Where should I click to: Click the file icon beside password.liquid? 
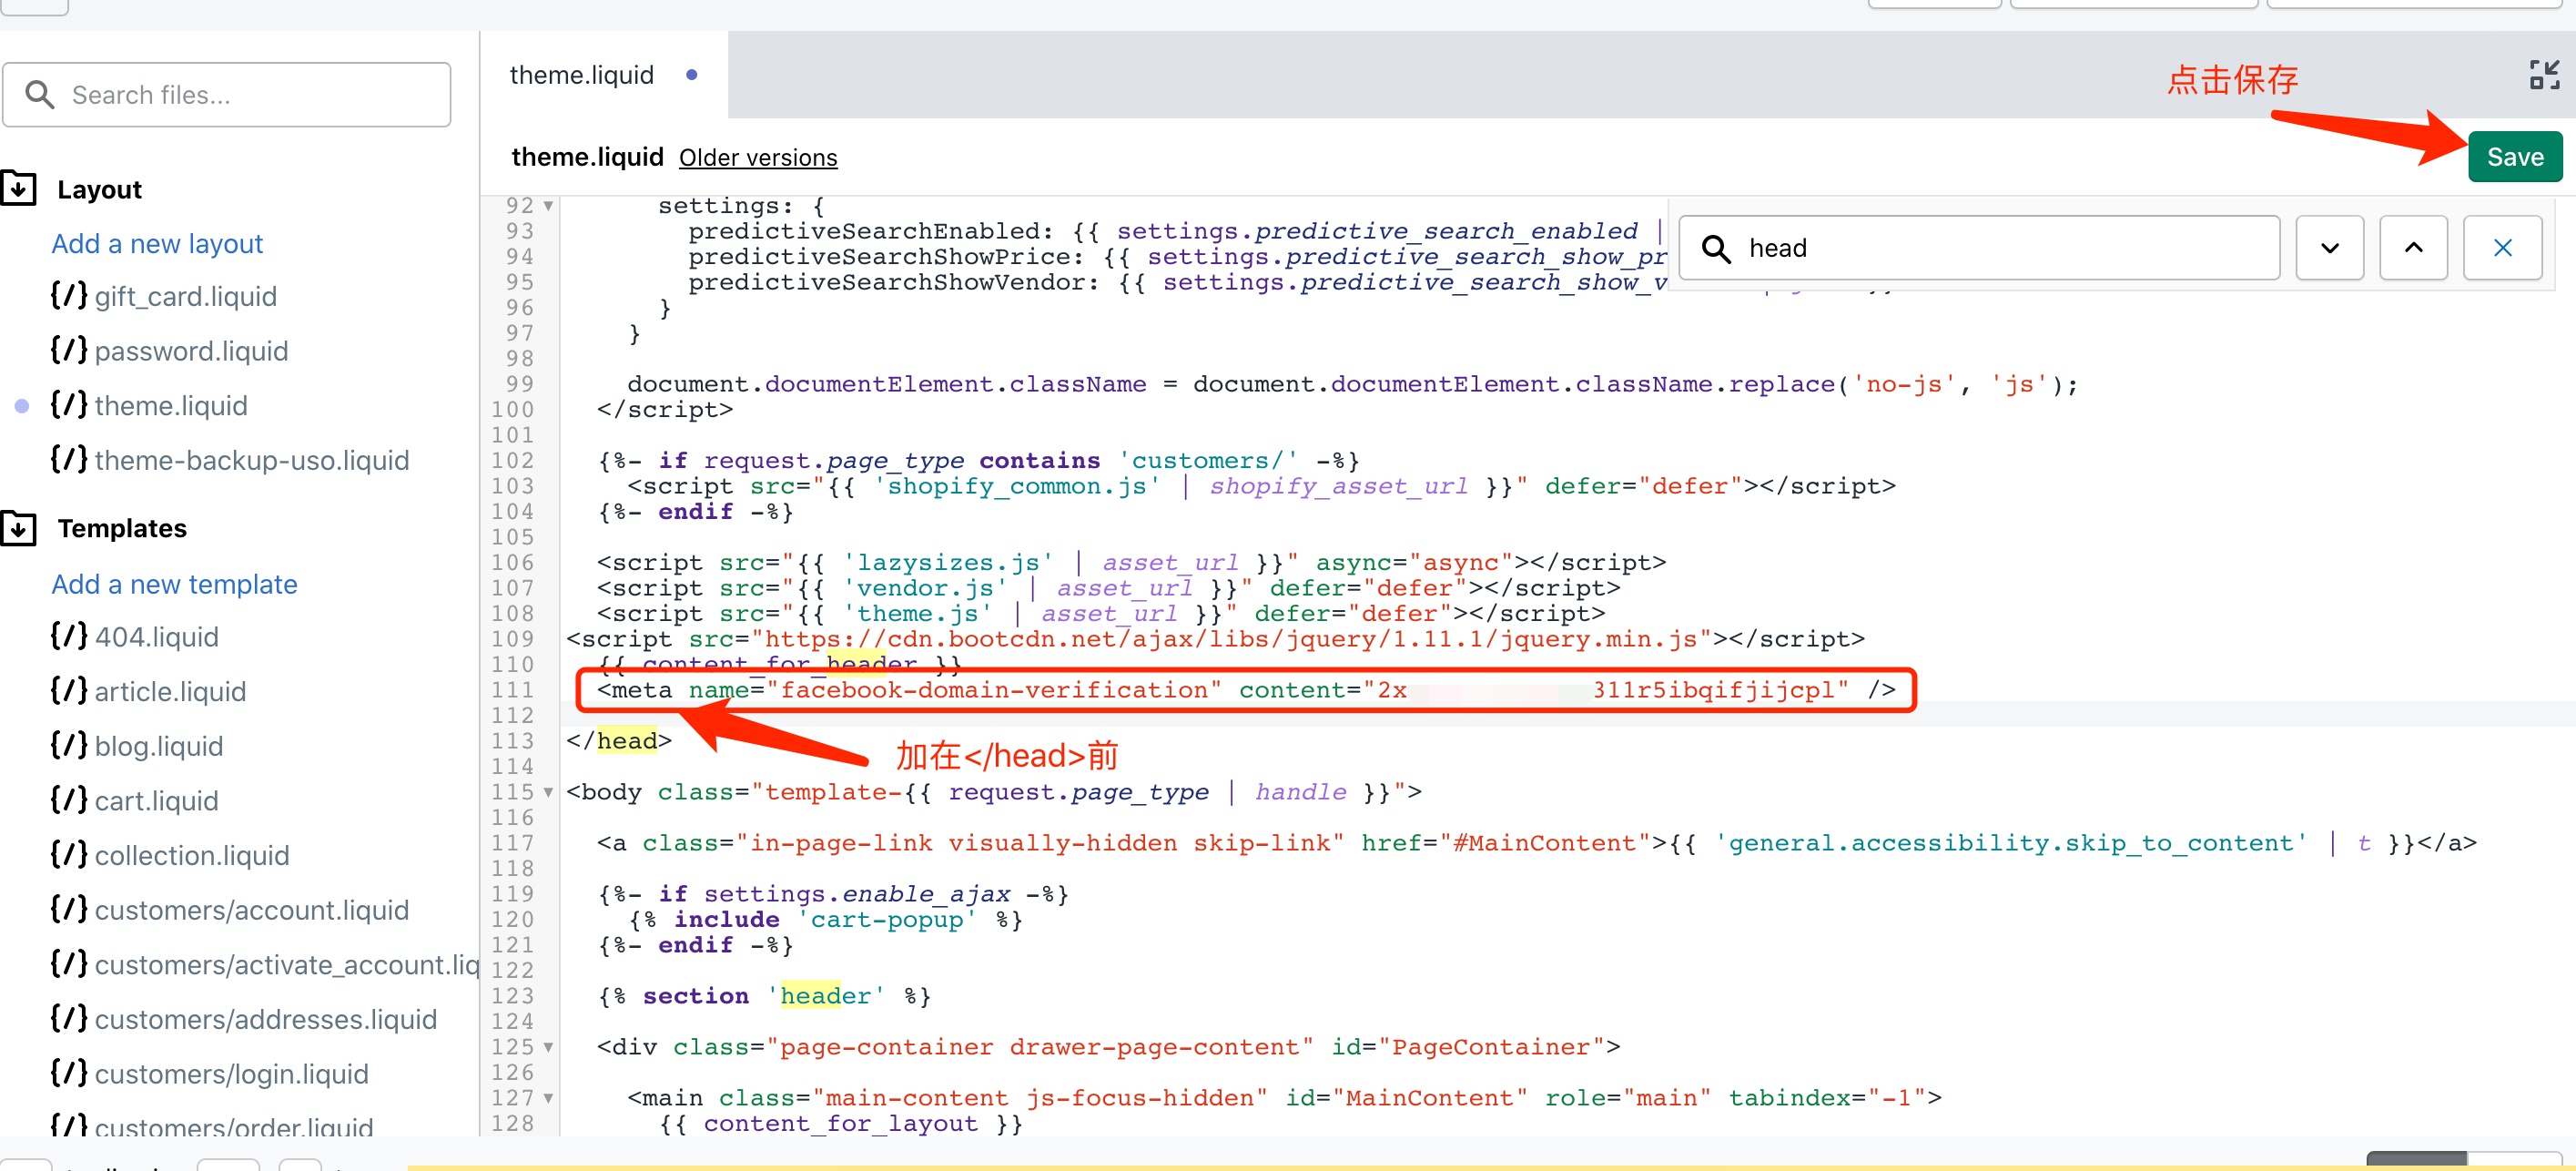[x=69, y=350]
